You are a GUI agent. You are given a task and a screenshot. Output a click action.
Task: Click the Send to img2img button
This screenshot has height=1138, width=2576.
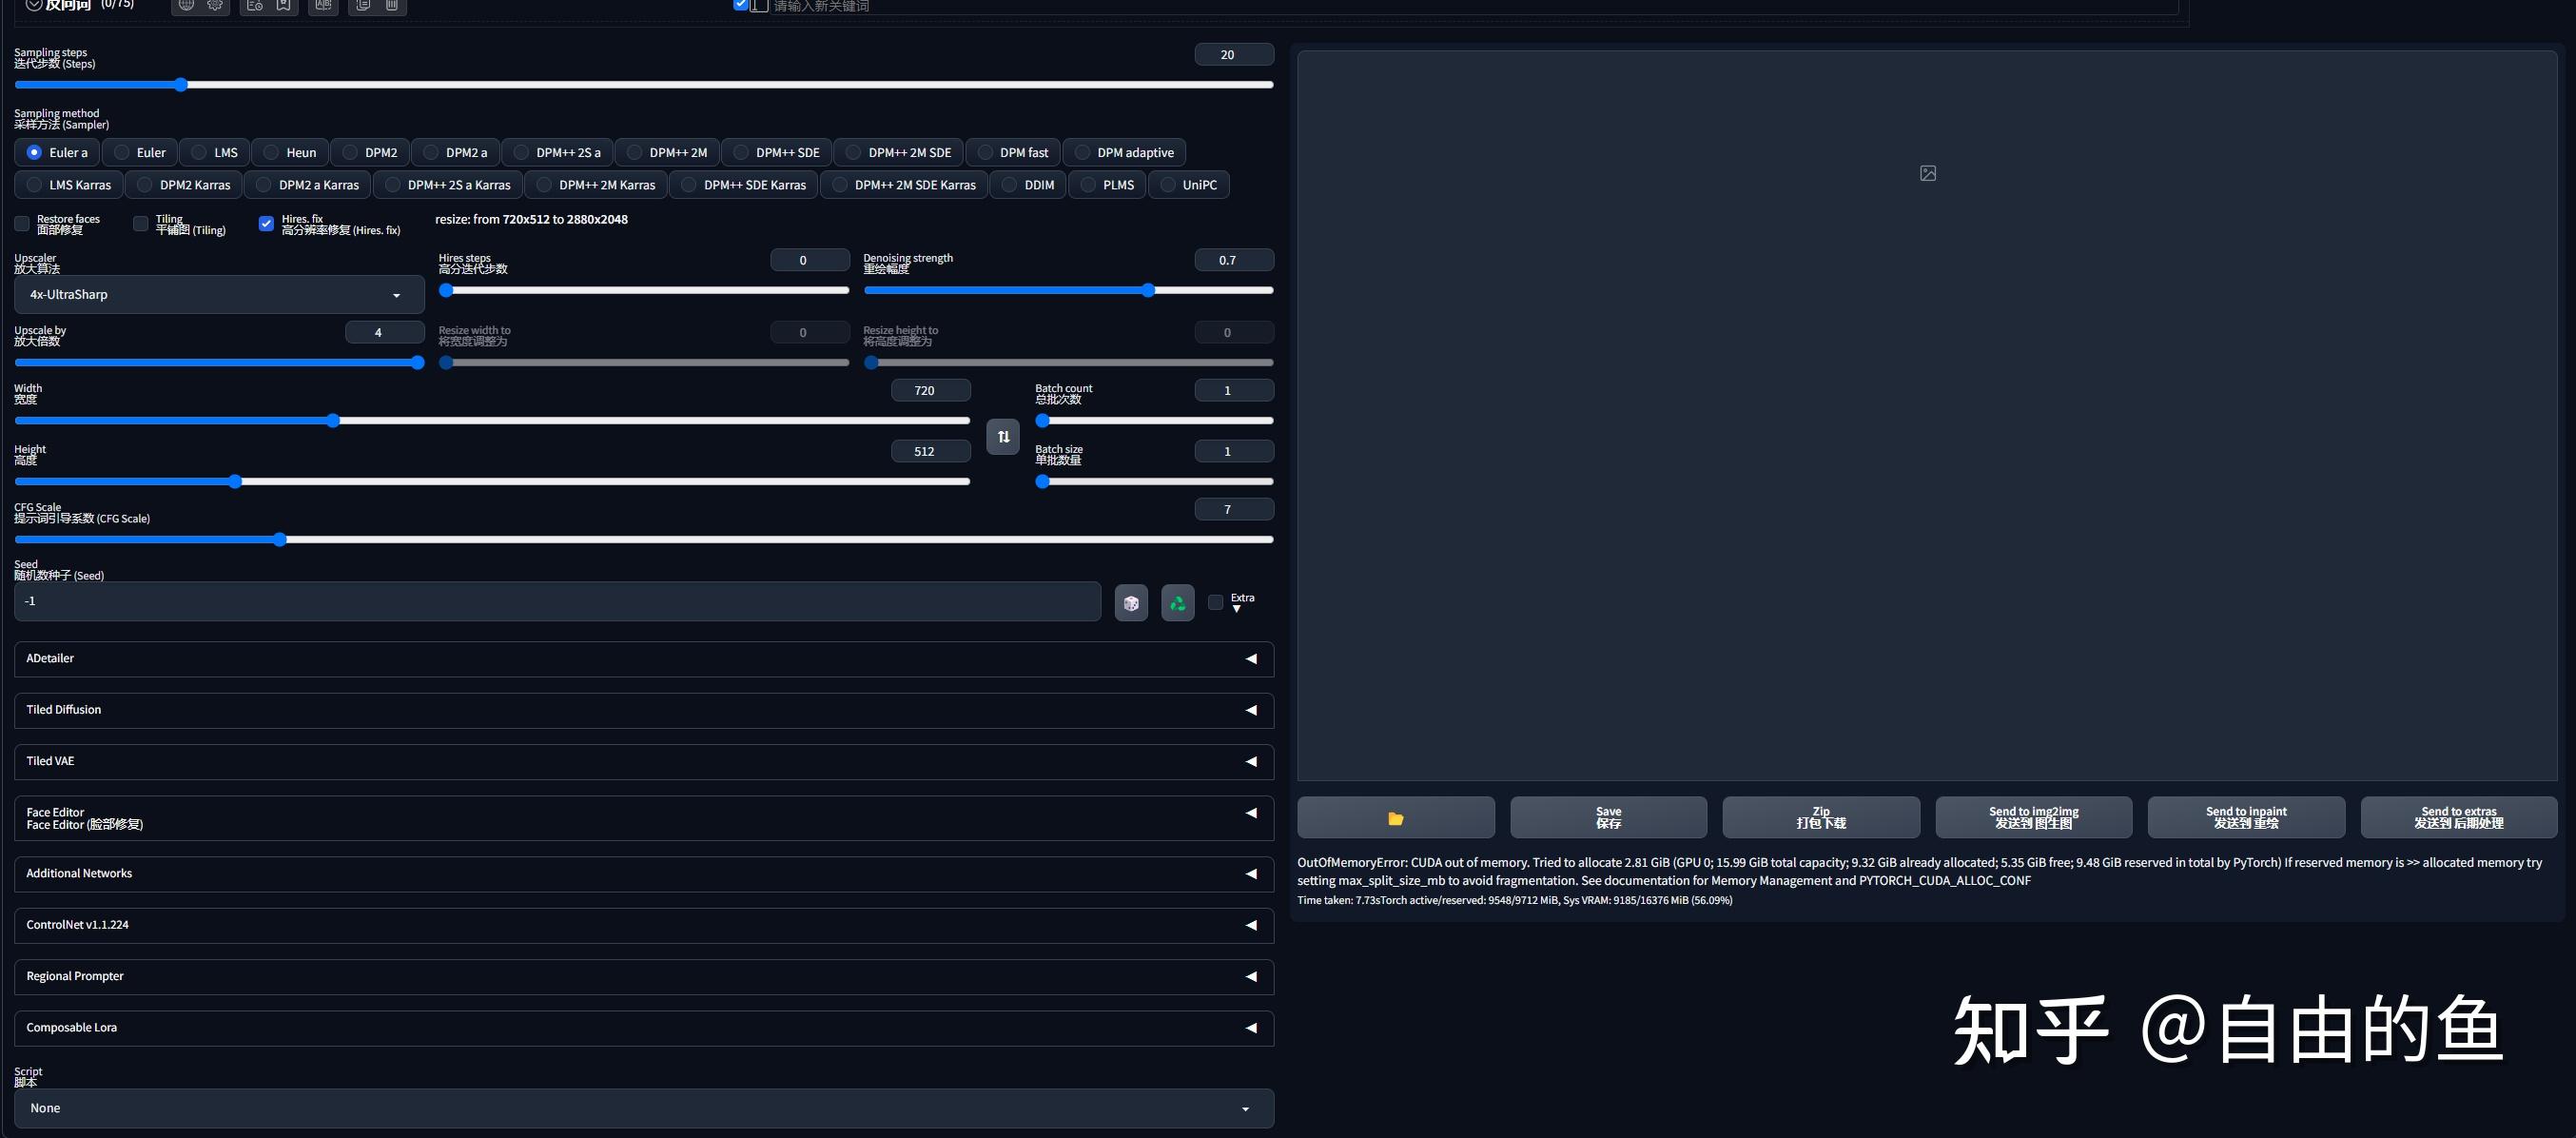tap(2033, 818)
